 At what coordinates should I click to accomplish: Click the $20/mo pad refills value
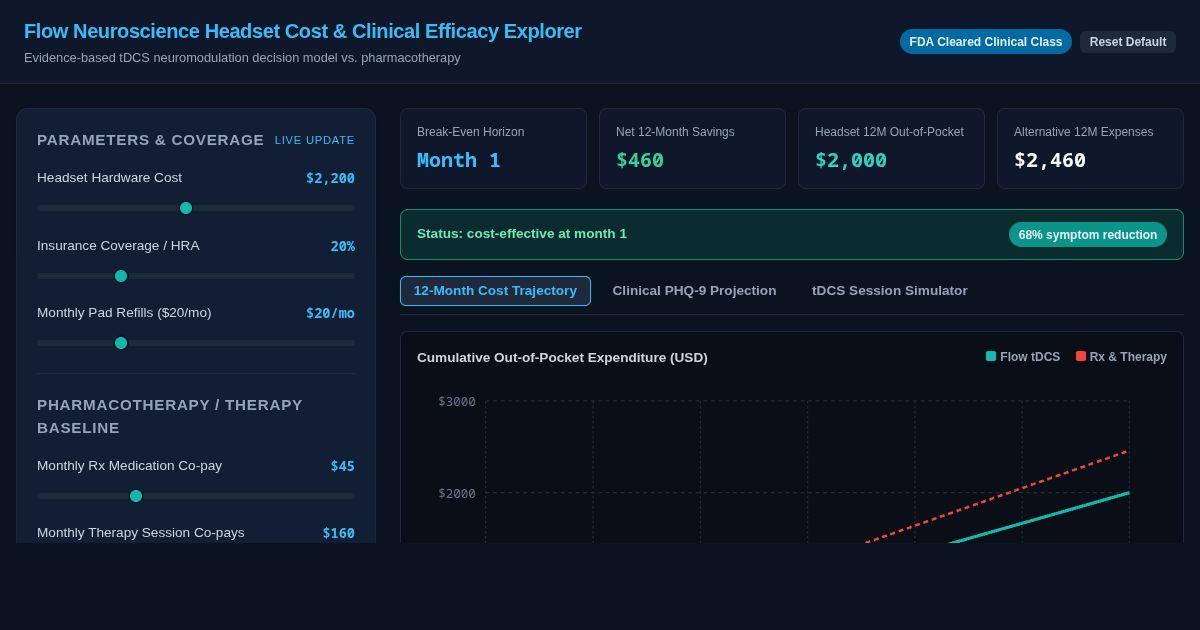coord(330,313)
